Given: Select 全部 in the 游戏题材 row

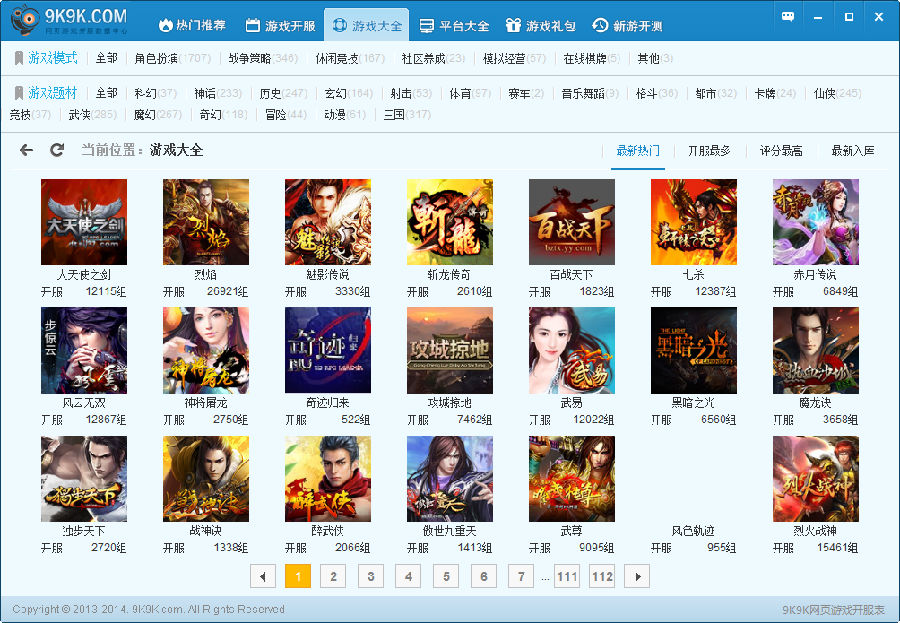Looking at the screenshot, I should [x=106, y=93].
